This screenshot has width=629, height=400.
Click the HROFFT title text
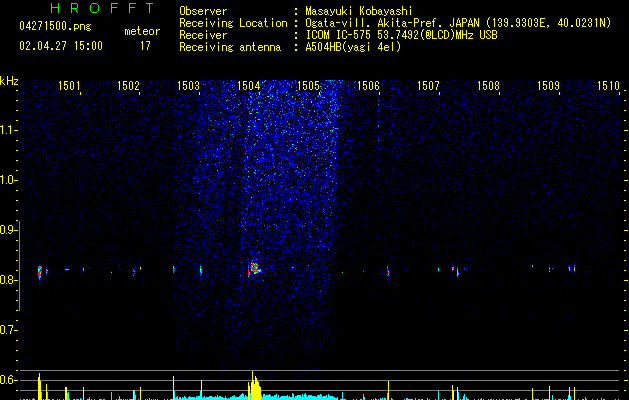click(x=102, y=8)
